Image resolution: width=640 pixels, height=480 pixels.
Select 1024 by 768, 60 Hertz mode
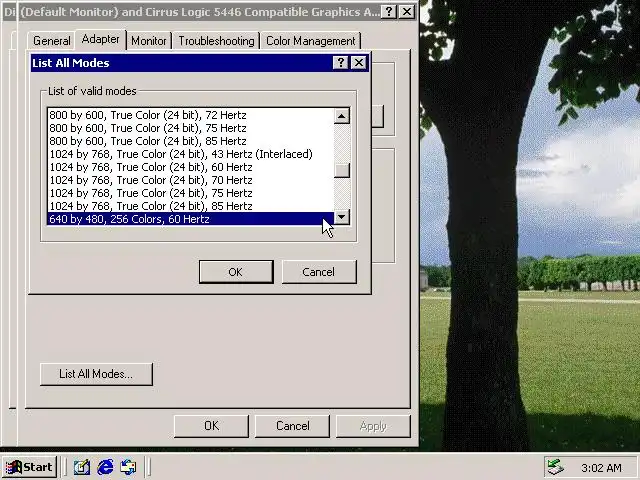[x=190, y=167]
